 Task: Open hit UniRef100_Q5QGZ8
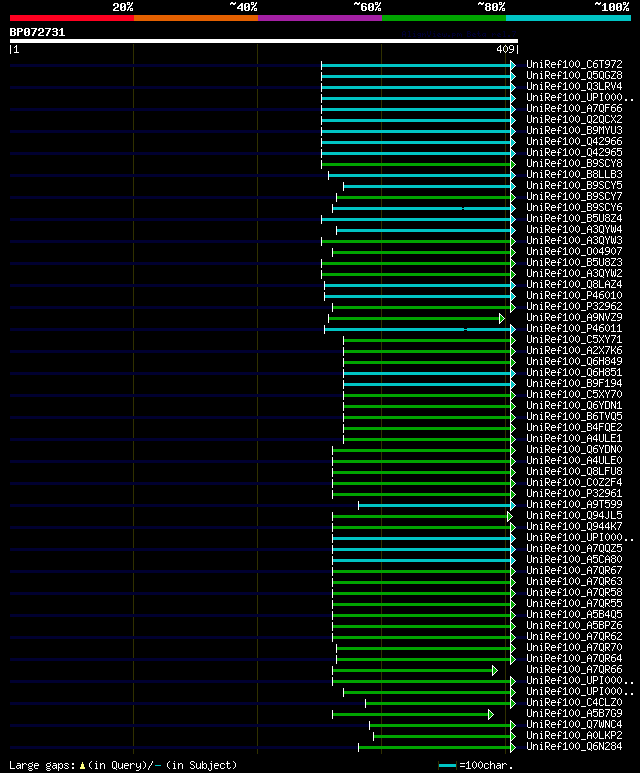pyautogui.click(x=574, y=75)
